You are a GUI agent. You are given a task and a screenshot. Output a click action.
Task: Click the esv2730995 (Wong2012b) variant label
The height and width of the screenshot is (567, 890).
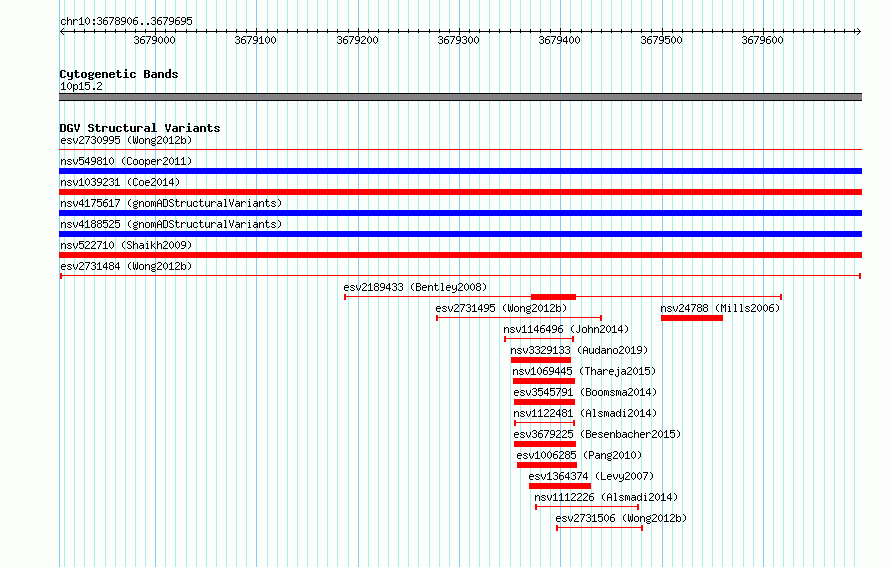tap(126, 140)
